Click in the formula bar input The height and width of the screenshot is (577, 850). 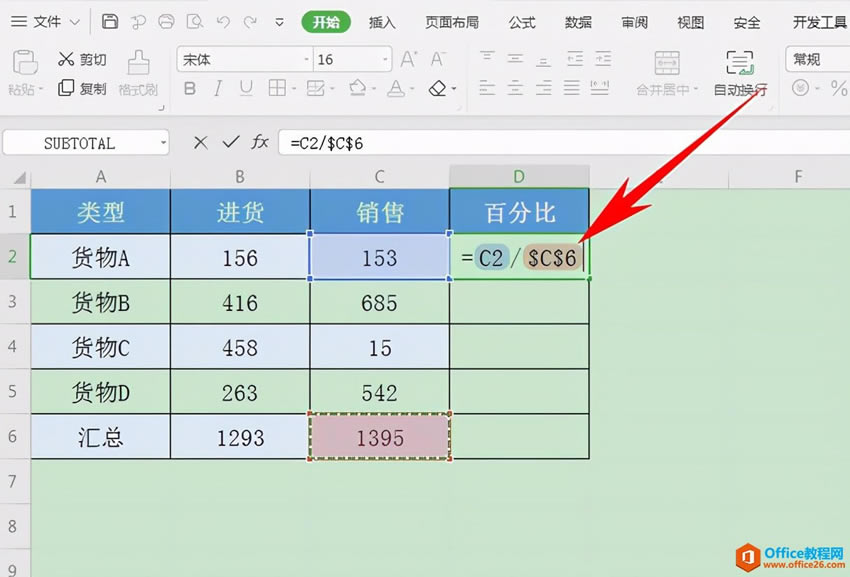(564, 143)
